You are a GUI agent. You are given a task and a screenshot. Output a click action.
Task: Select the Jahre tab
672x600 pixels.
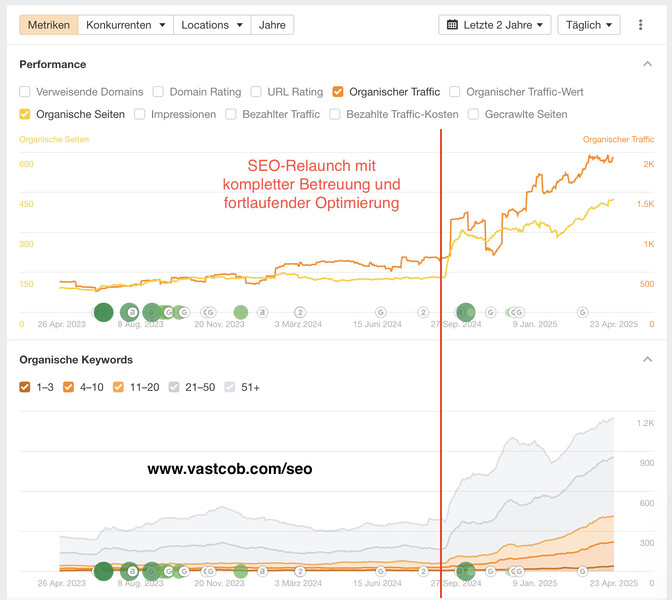tap(271, 25)
